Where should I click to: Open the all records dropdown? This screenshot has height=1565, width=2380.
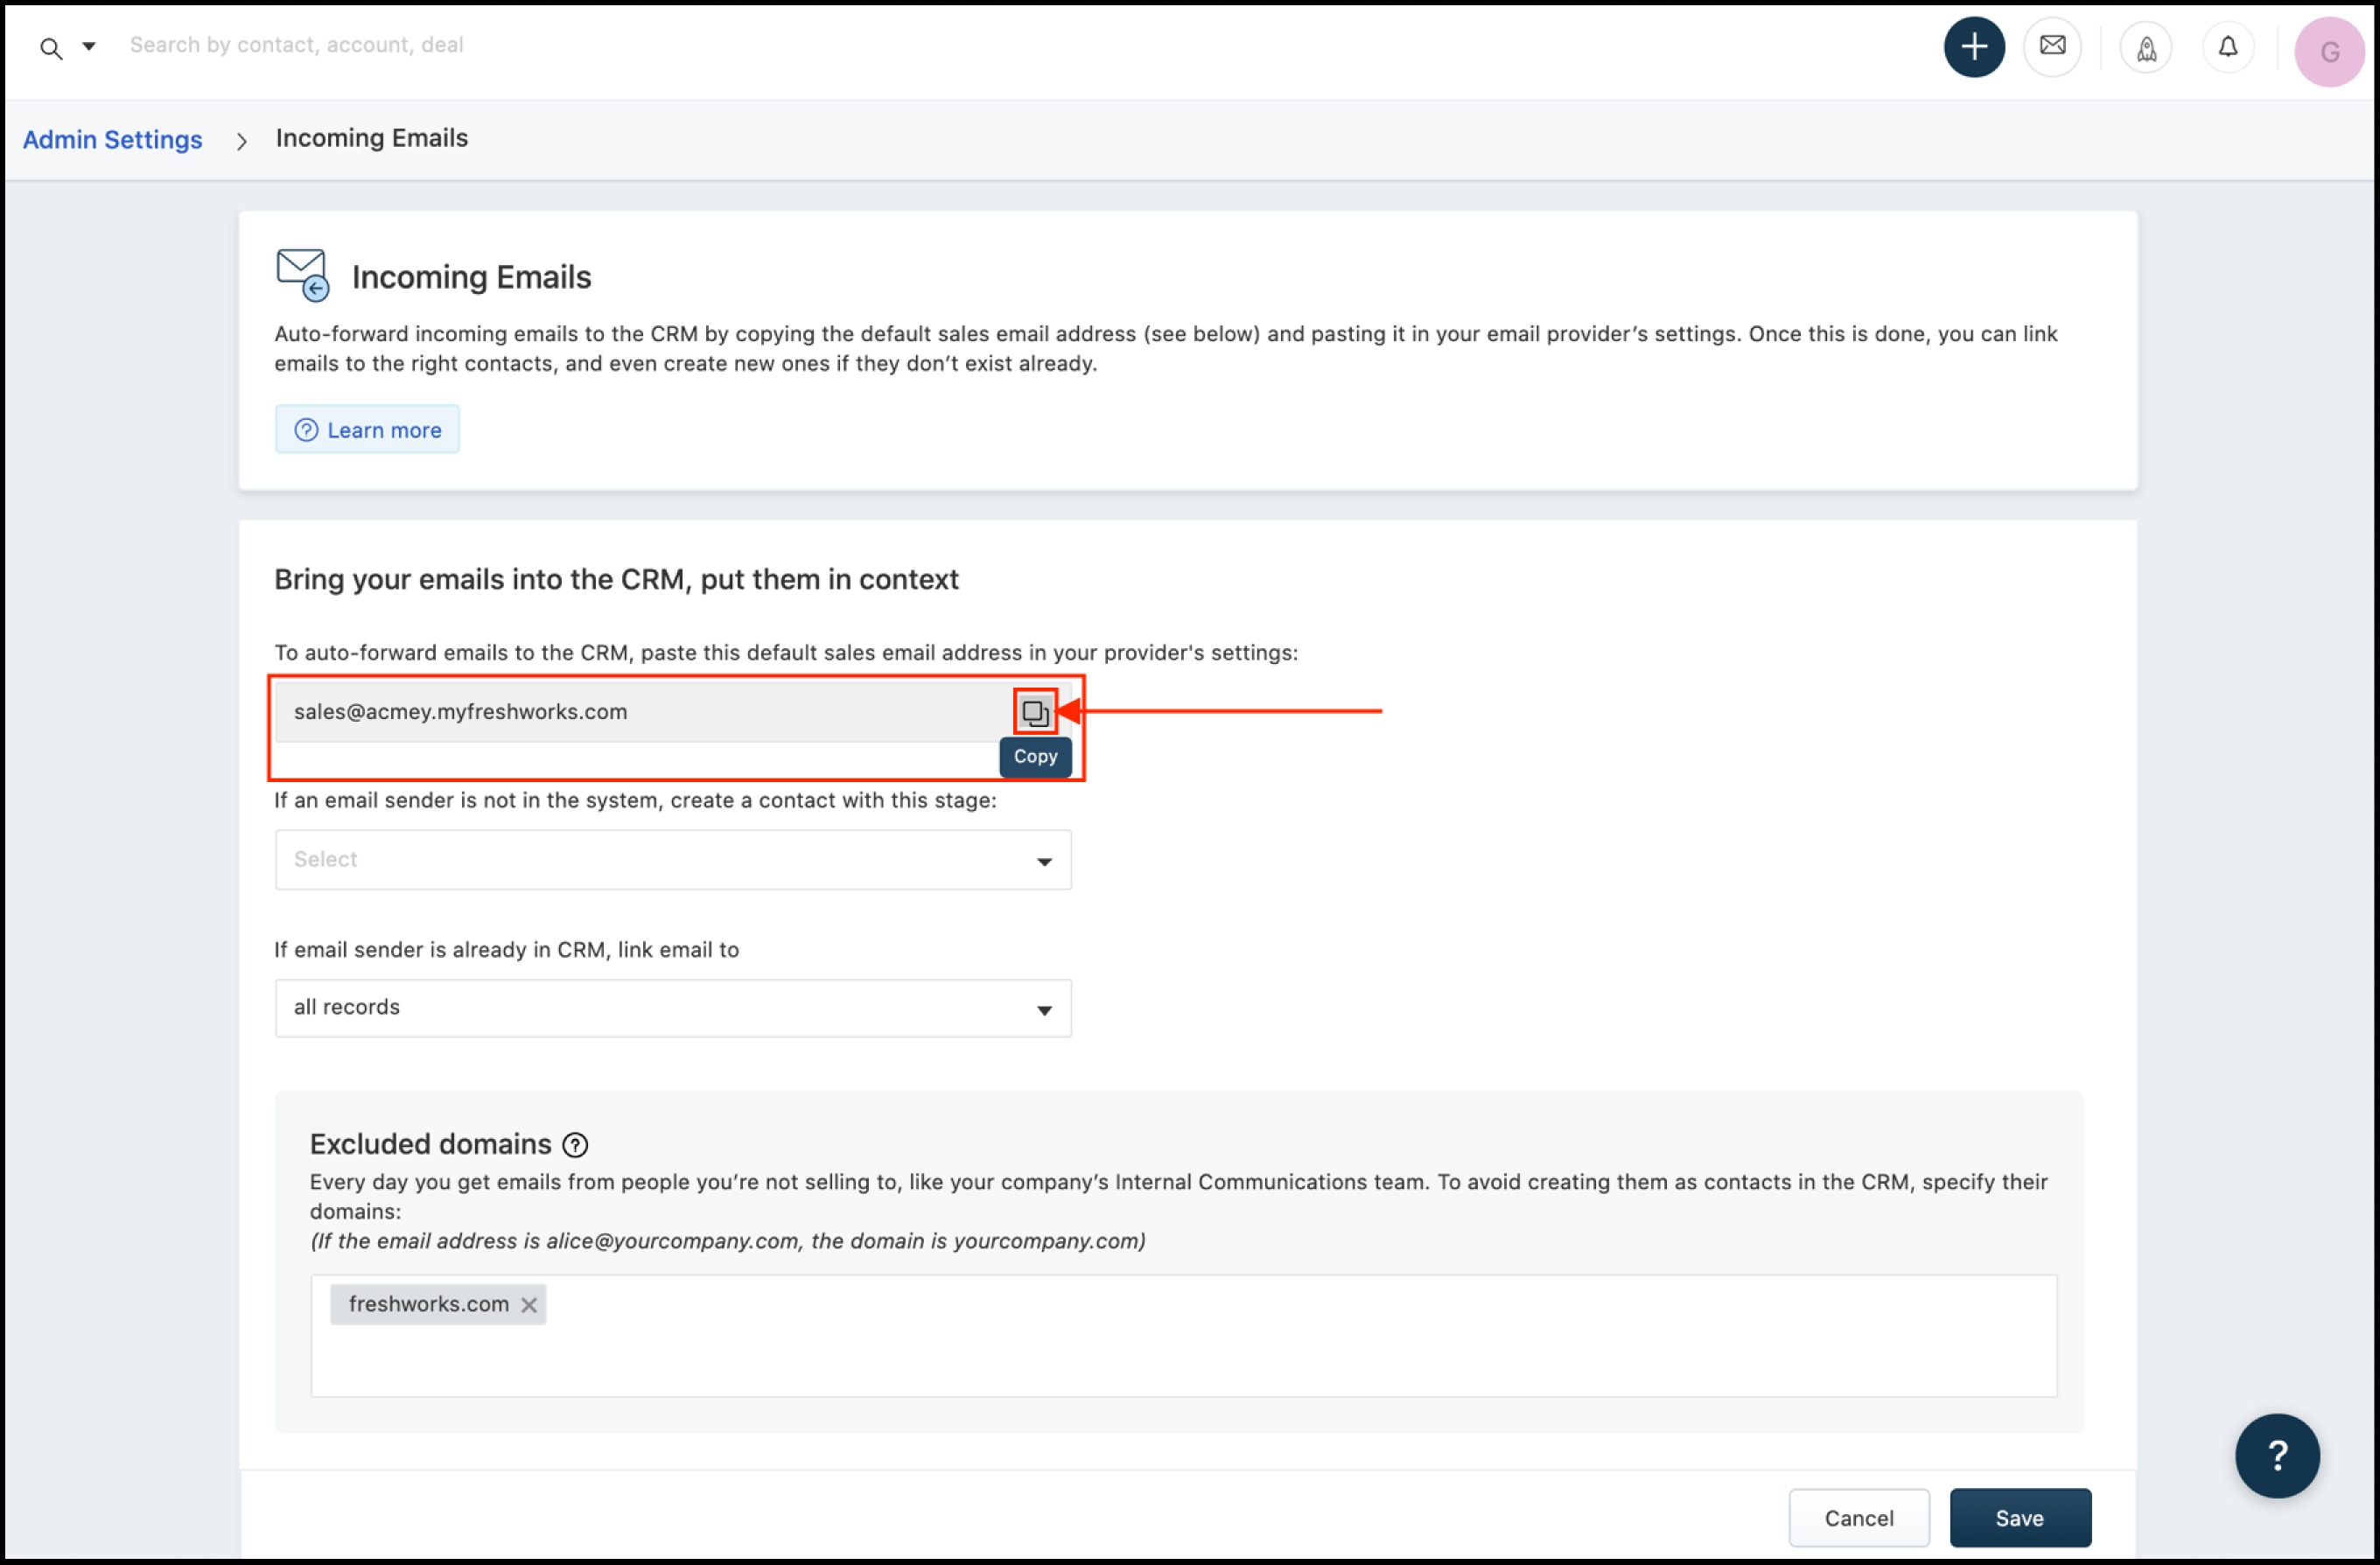[x=672, y=1008]
